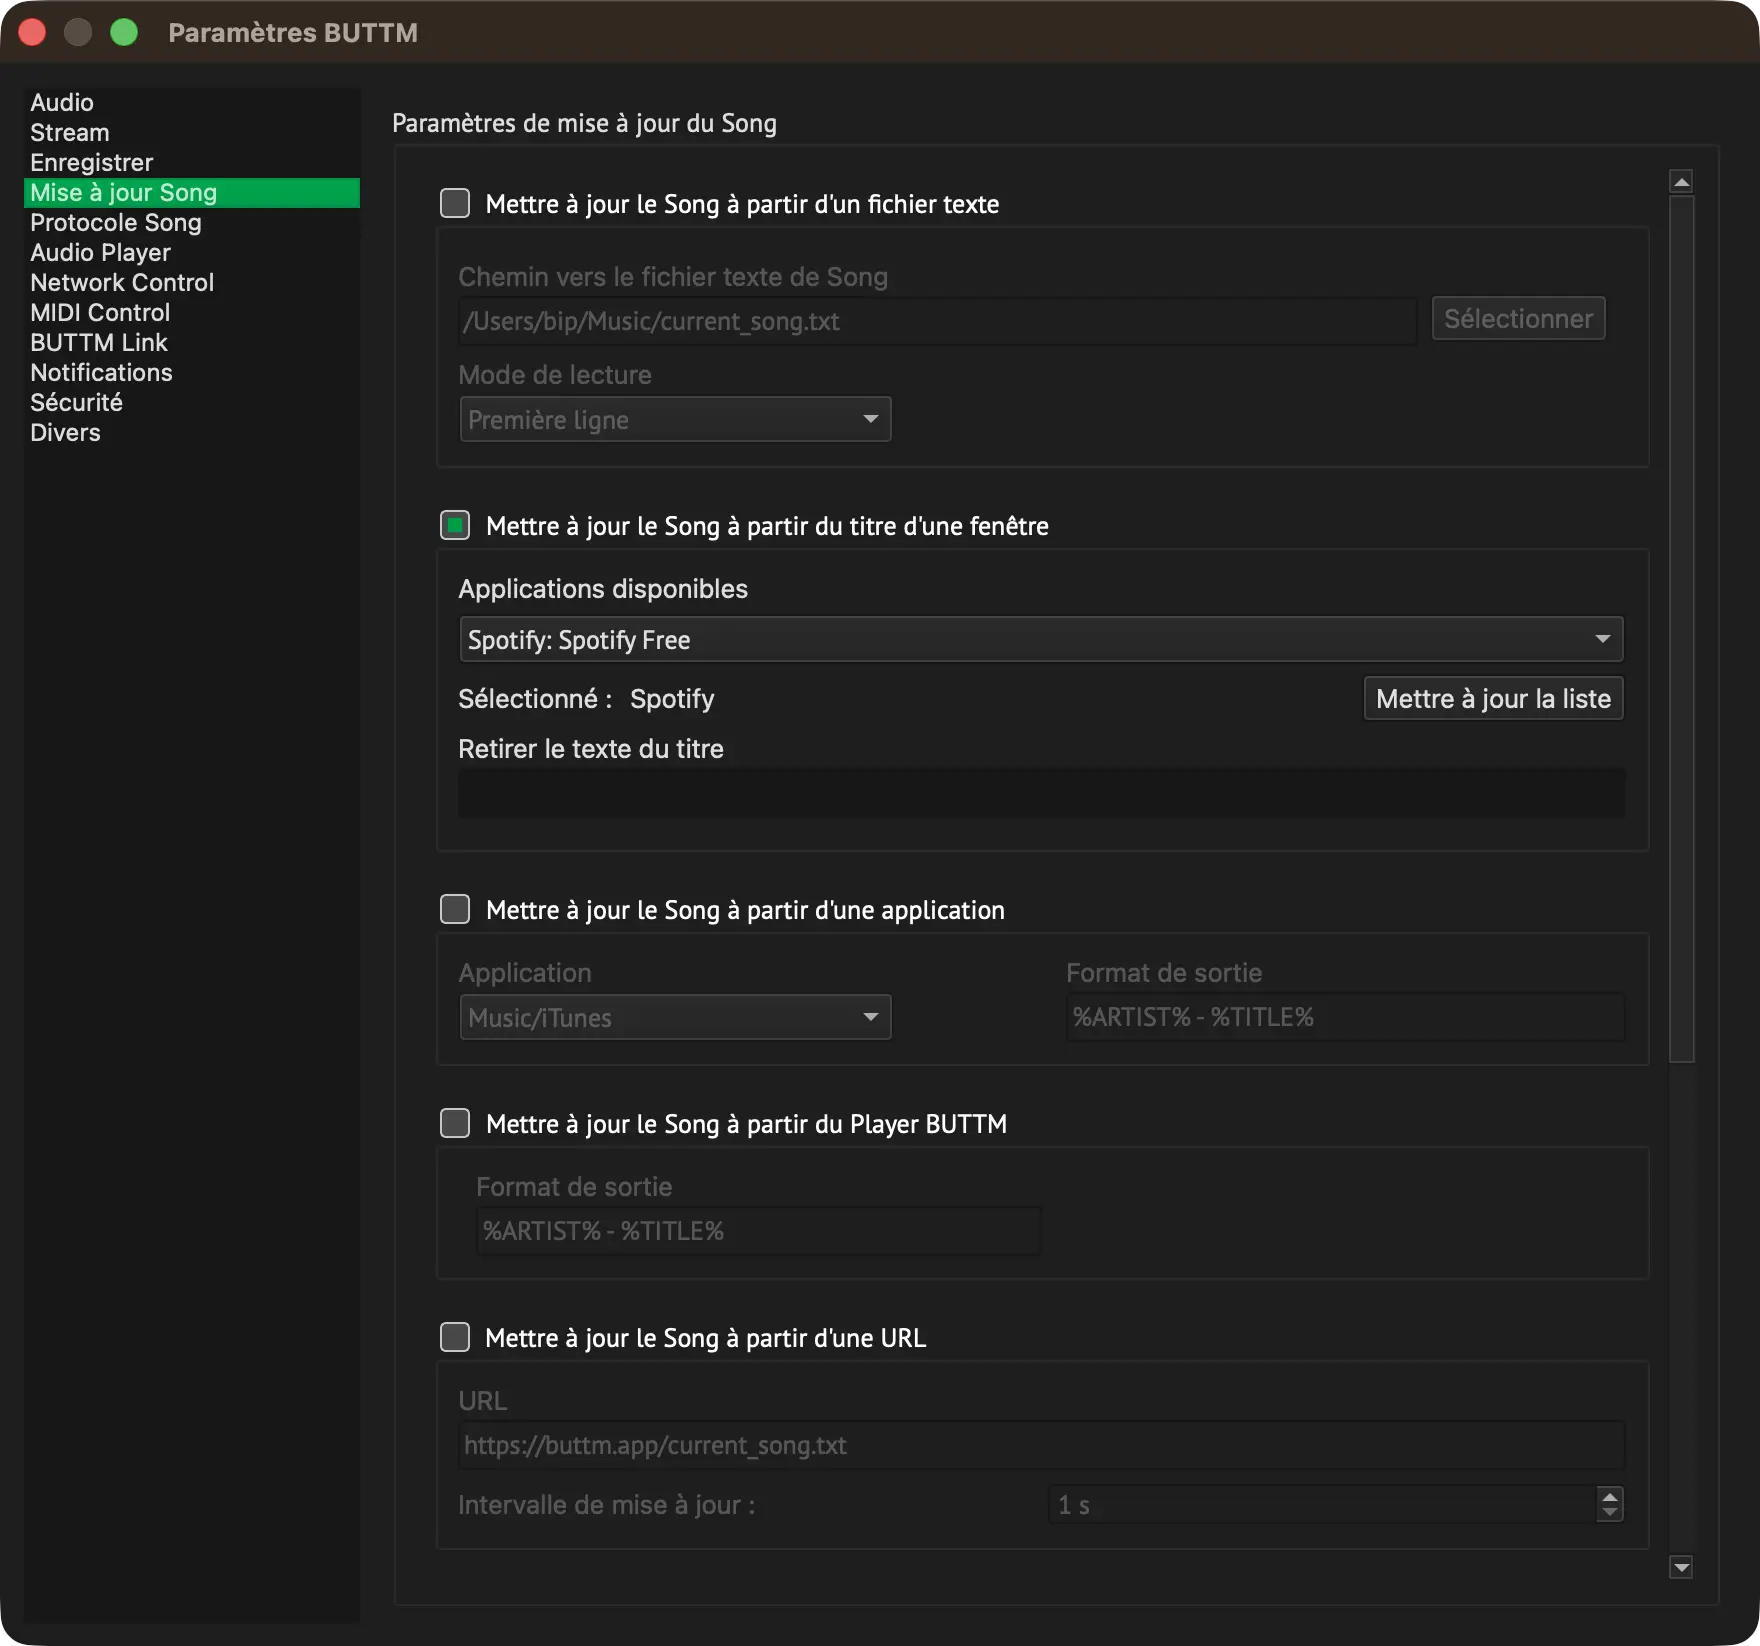Enable Song update from an application
1760x1646 pixels.
click(455, 909)
